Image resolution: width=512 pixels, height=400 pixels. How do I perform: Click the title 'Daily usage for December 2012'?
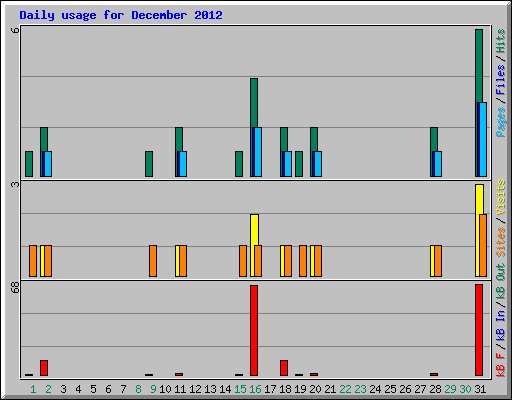tap(121, 15)
